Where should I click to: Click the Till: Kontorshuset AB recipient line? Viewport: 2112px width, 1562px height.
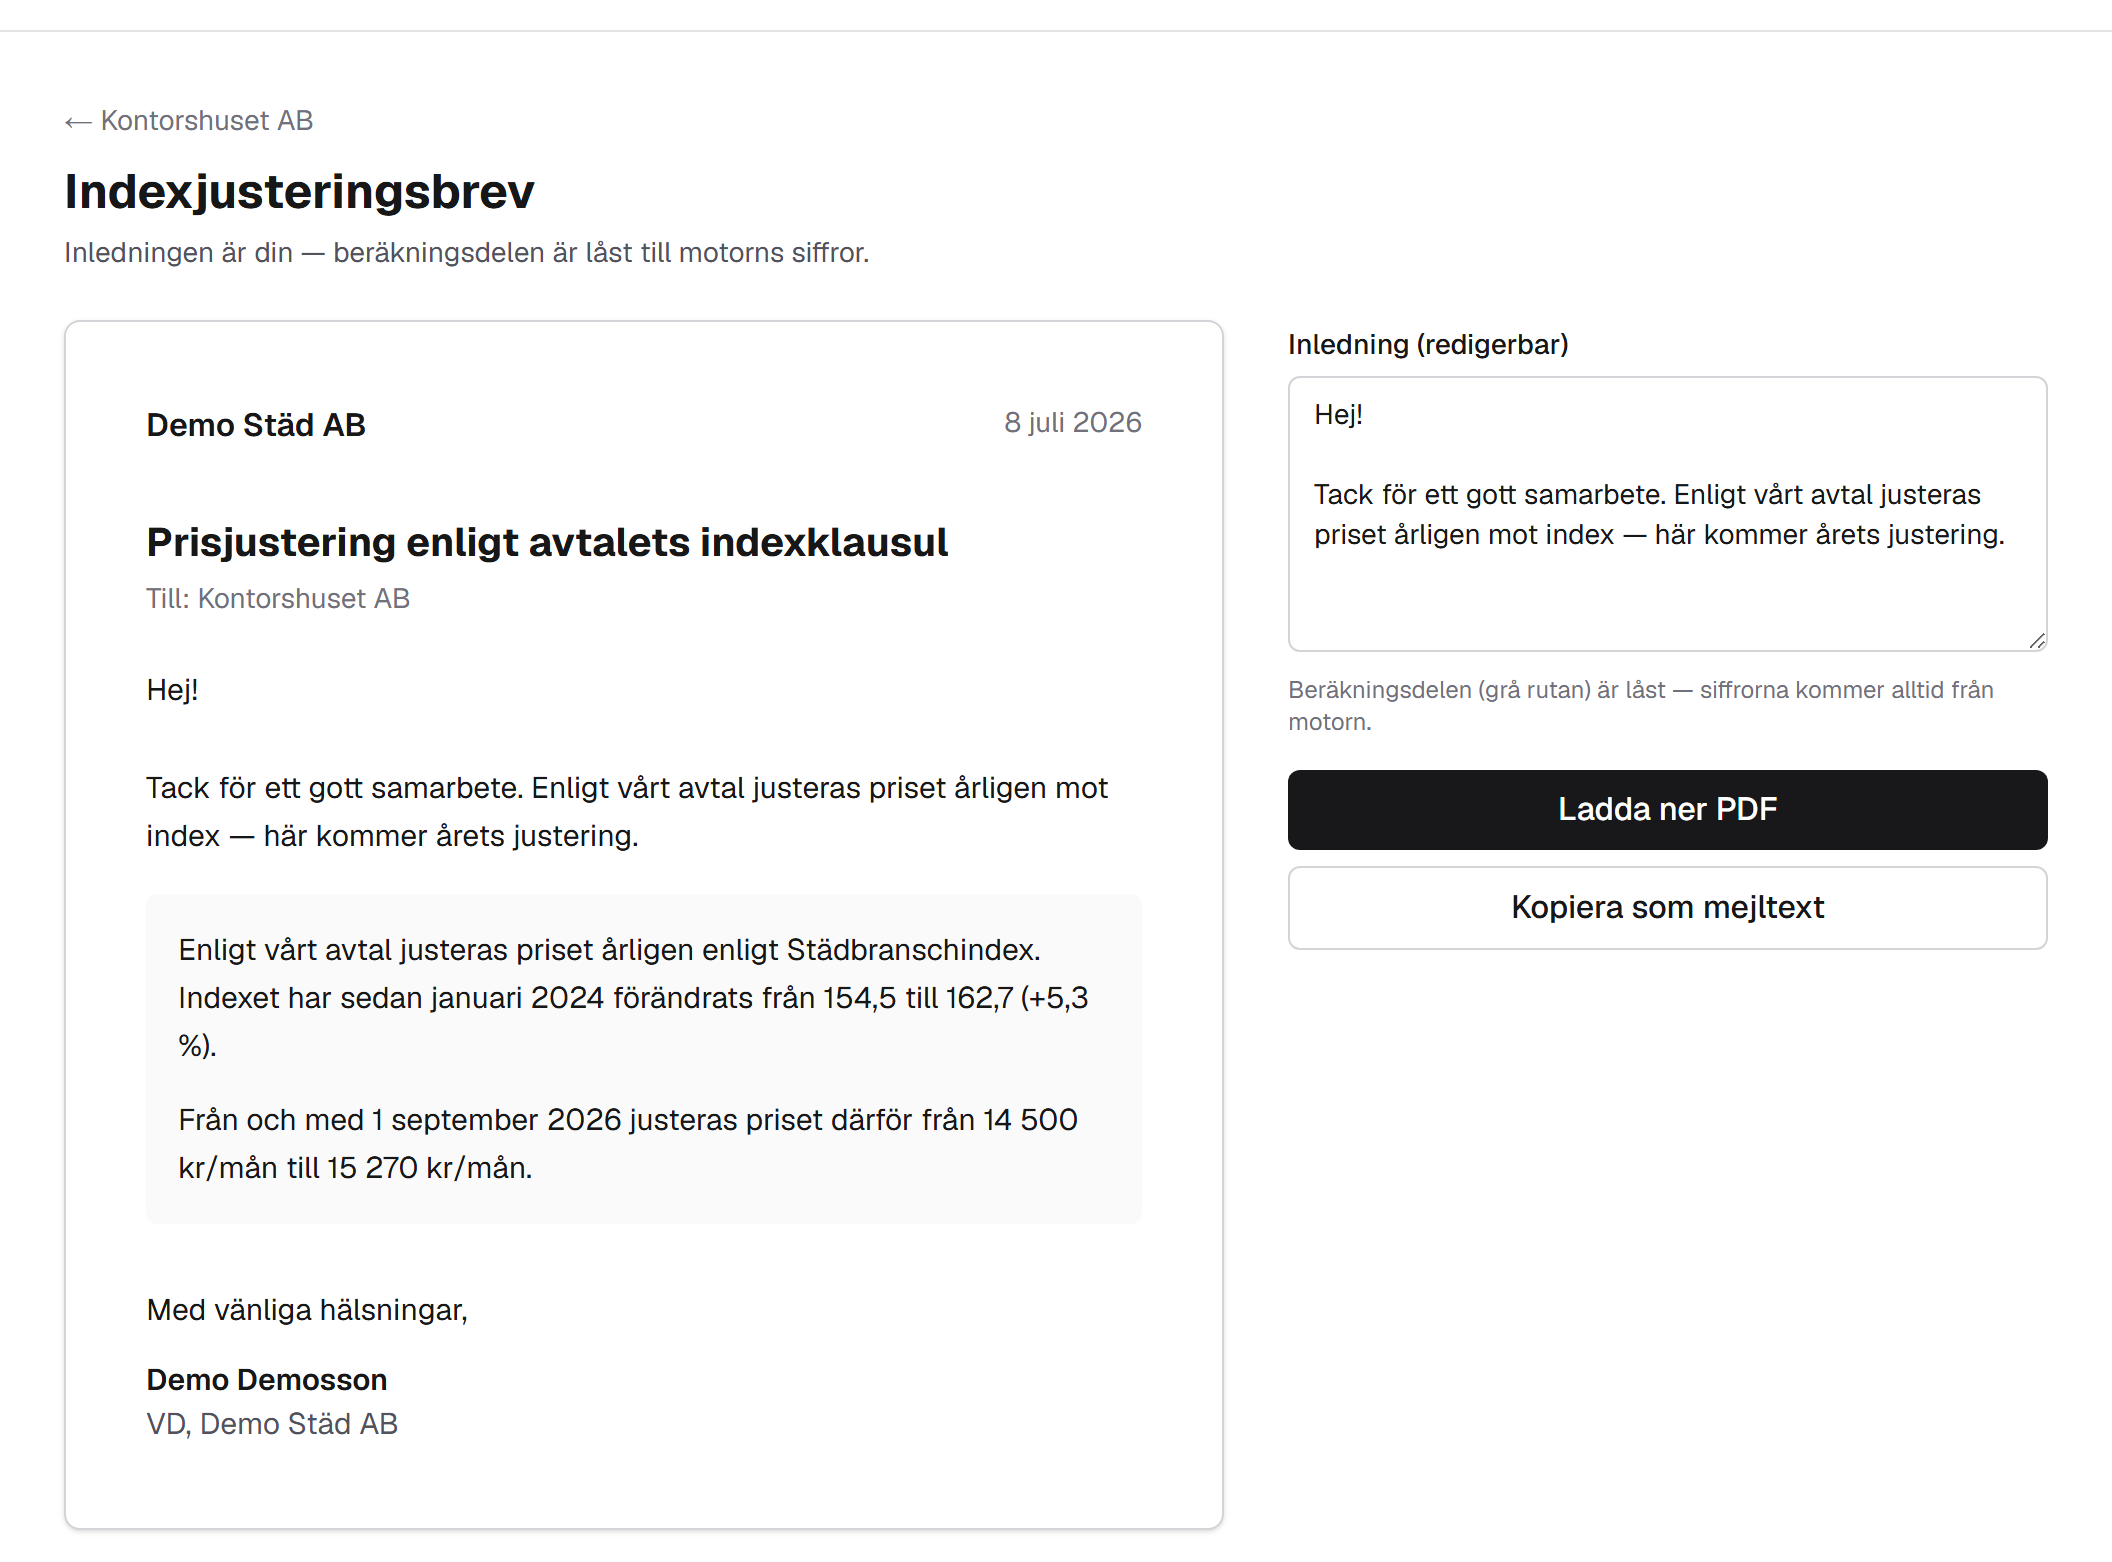pyautogui.click(x=278, y=598)
